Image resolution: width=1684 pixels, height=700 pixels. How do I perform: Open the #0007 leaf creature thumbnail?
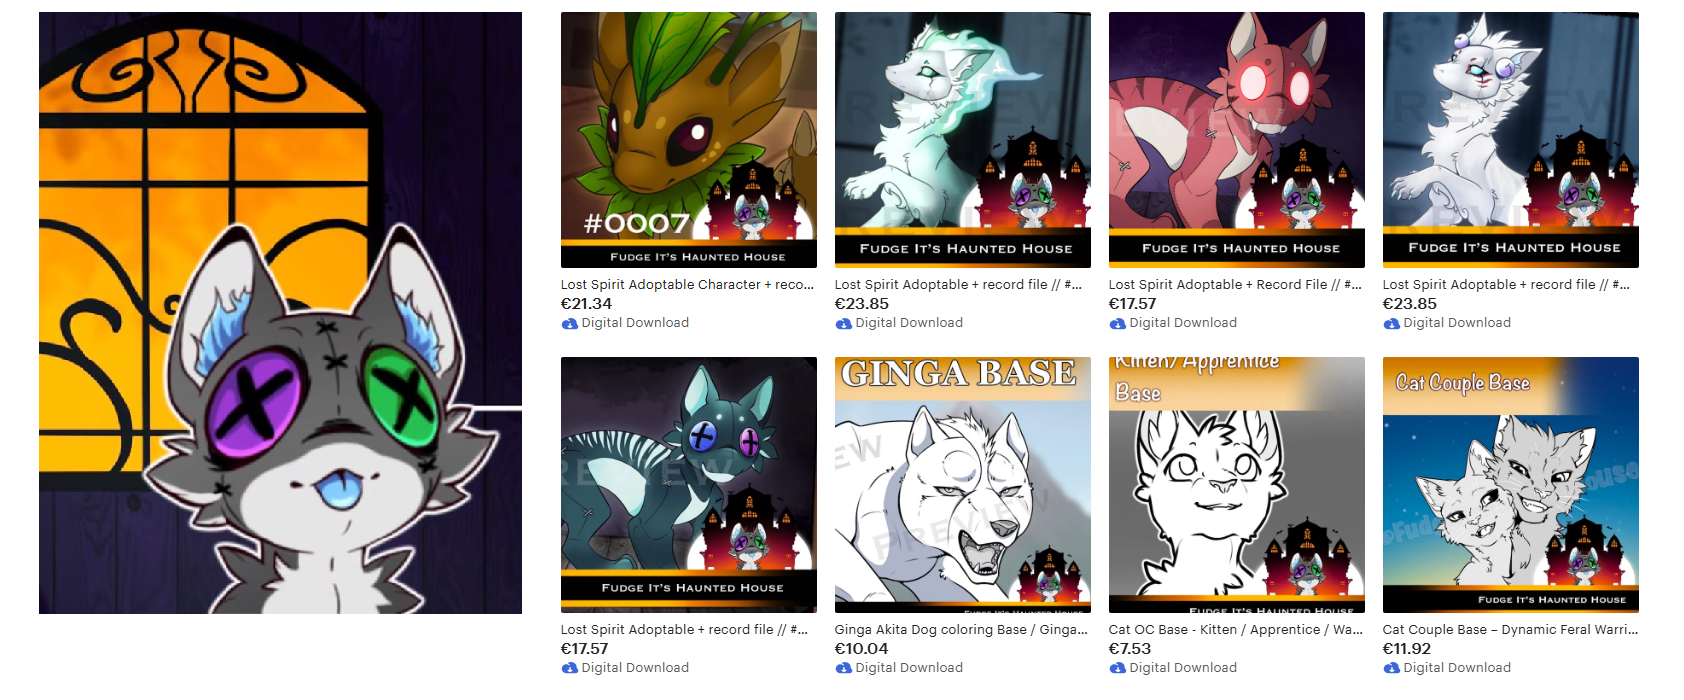pyautogui.click(x=689, y=140)
